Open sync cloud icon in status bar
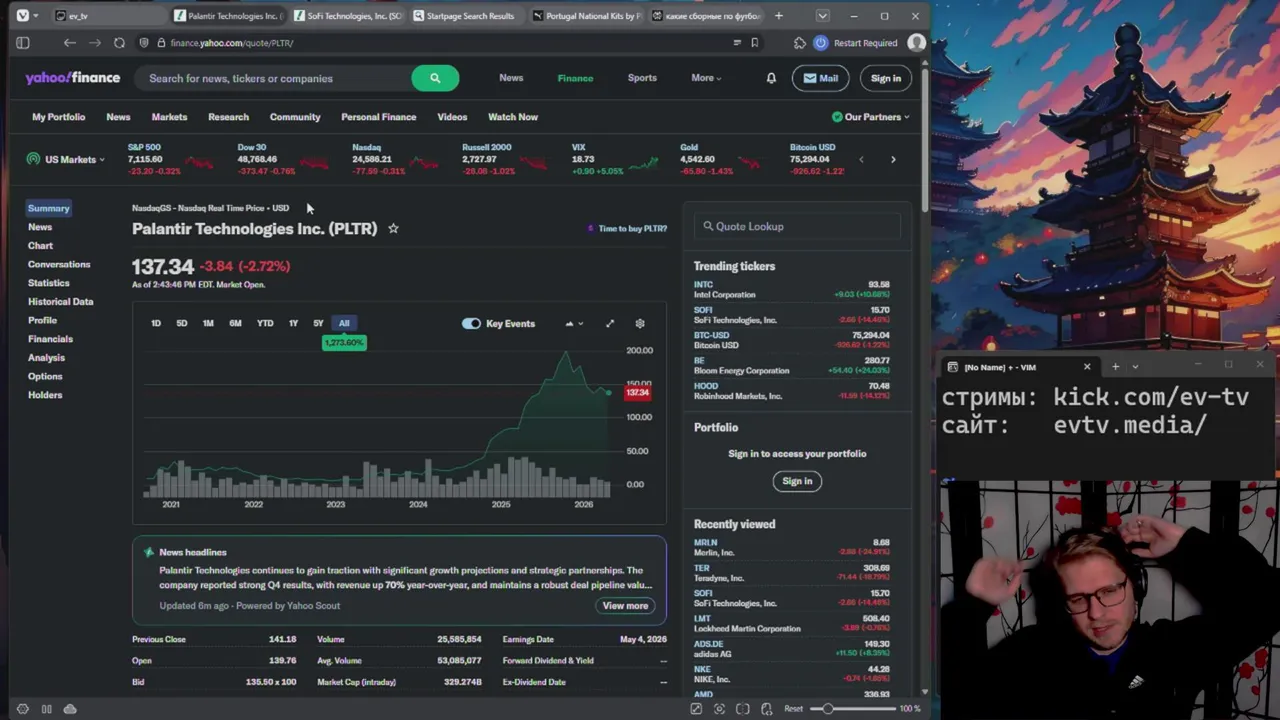Image resolution: width=1280 pixels, height=720 pixels. (x=70, y=709)
